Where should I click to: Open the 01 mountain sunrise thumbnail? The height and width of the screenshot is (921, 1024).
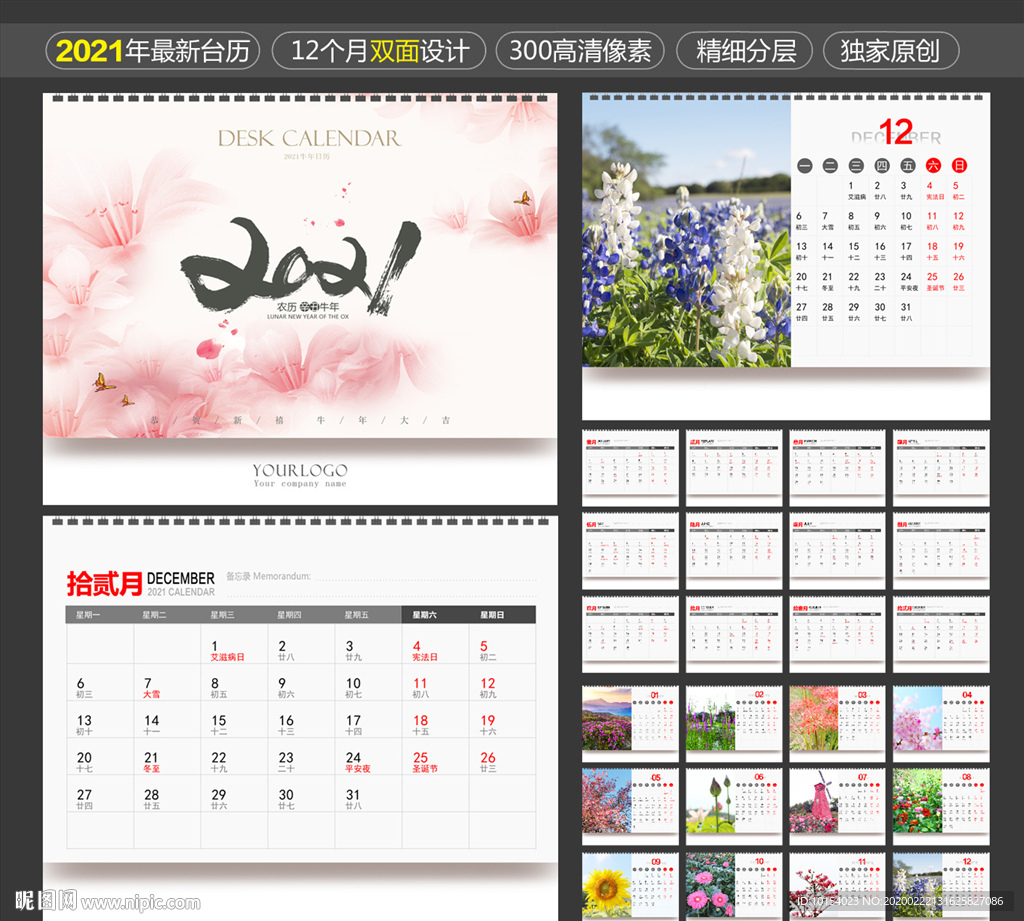coord(630,723)
